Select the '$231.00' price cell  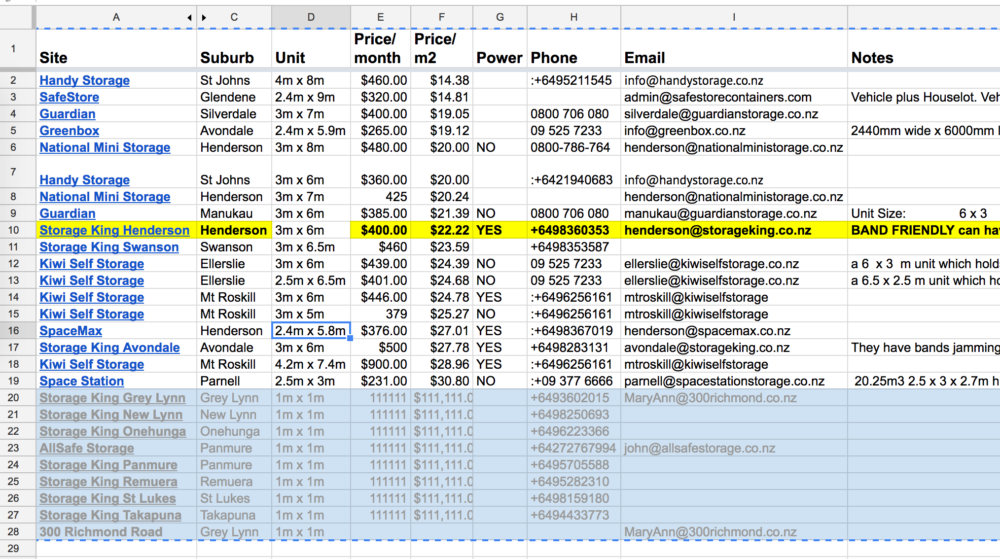380,381
